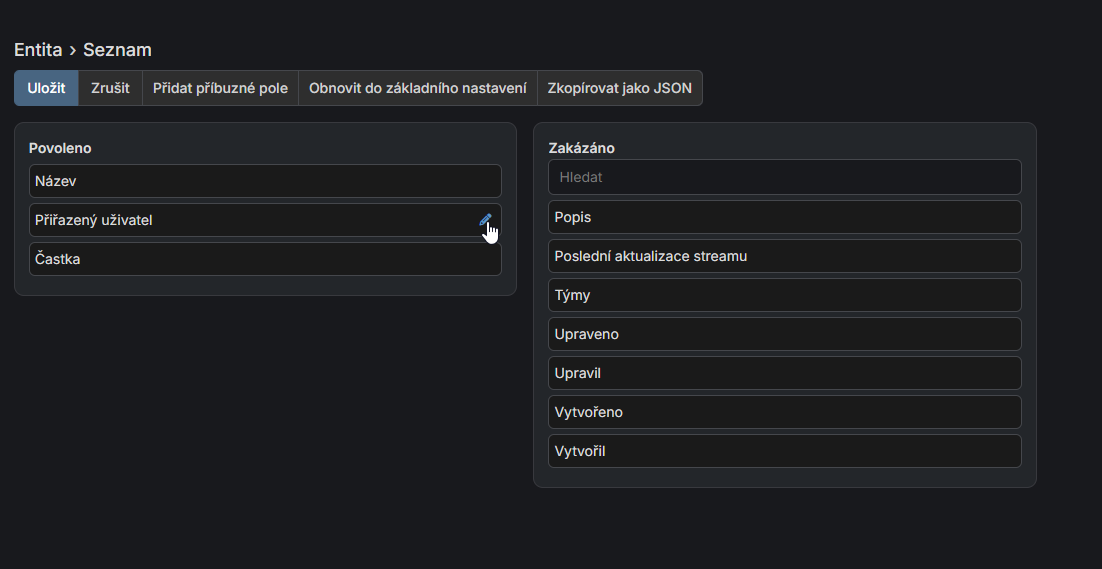Select the Název field in Povoleno

coord(265,181)
